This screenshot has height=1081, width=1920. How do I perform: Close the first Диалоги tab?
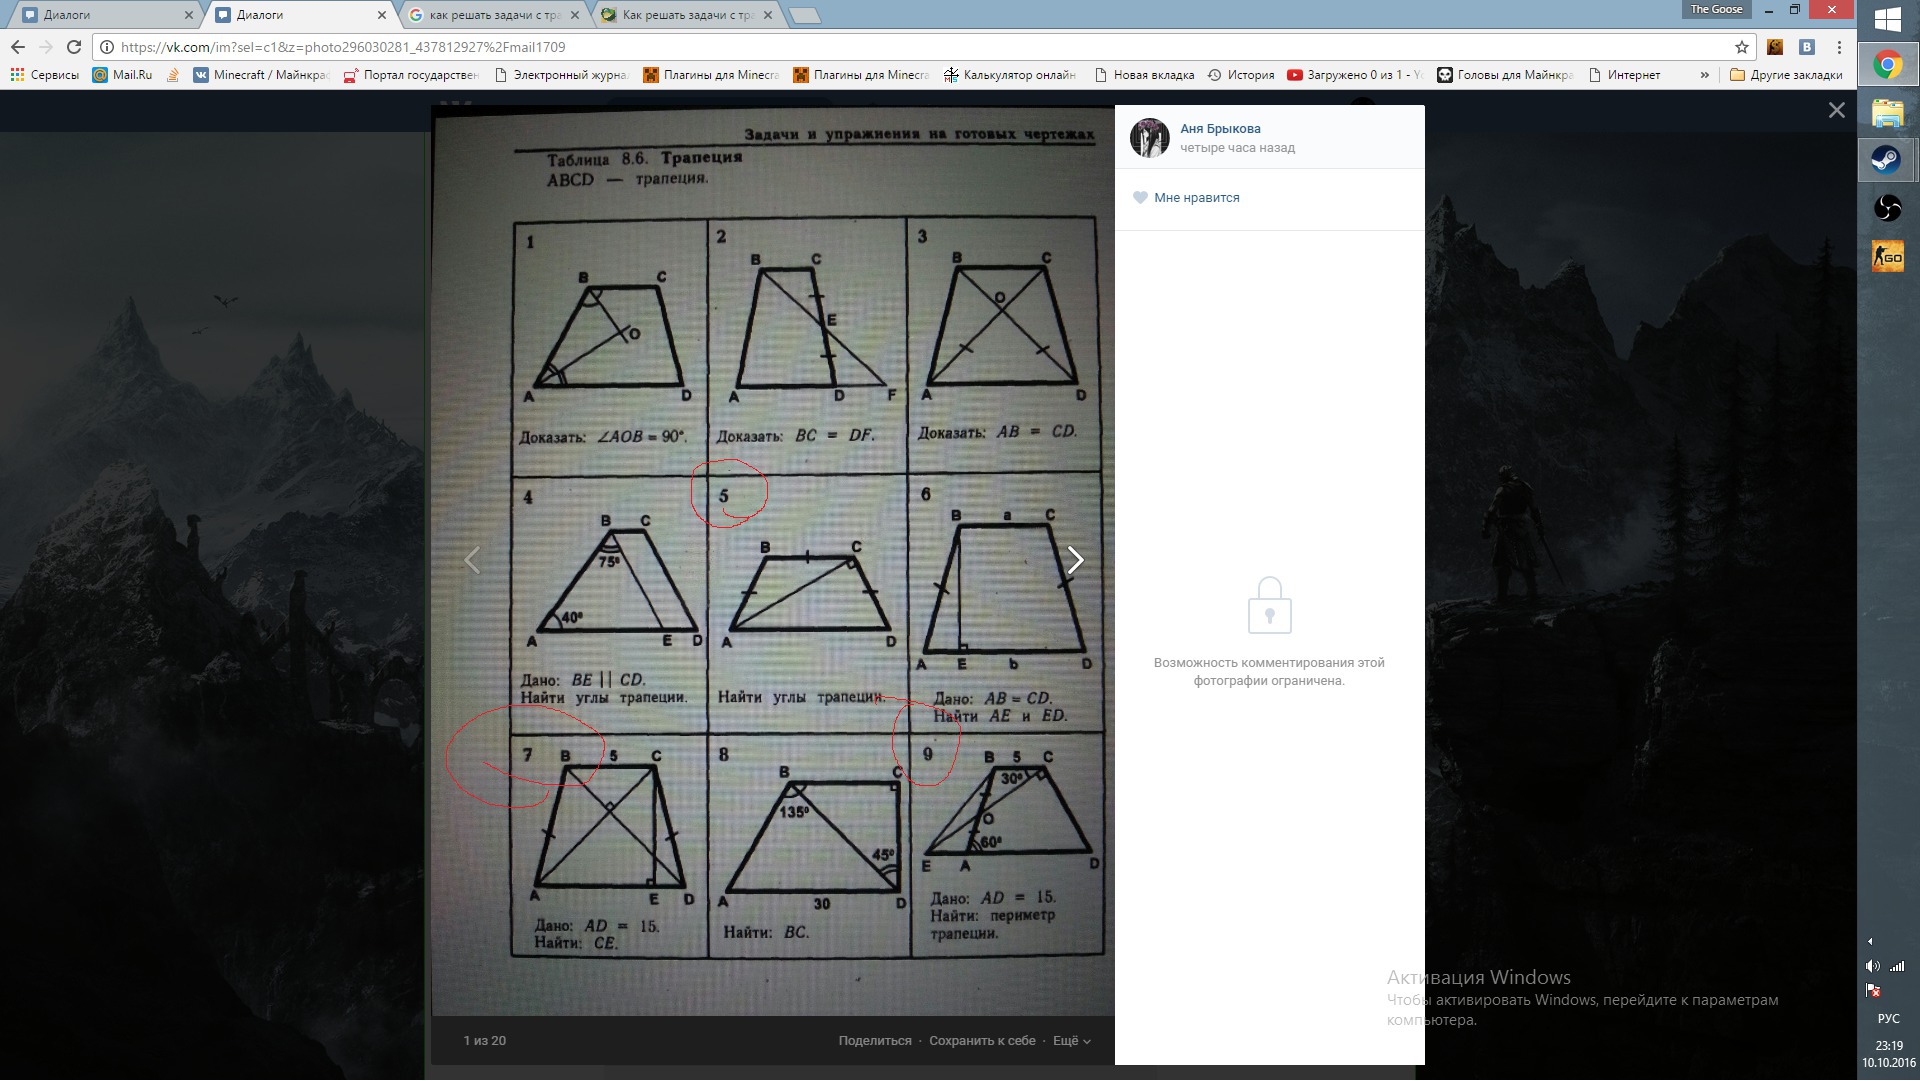[x=189, y=15]
